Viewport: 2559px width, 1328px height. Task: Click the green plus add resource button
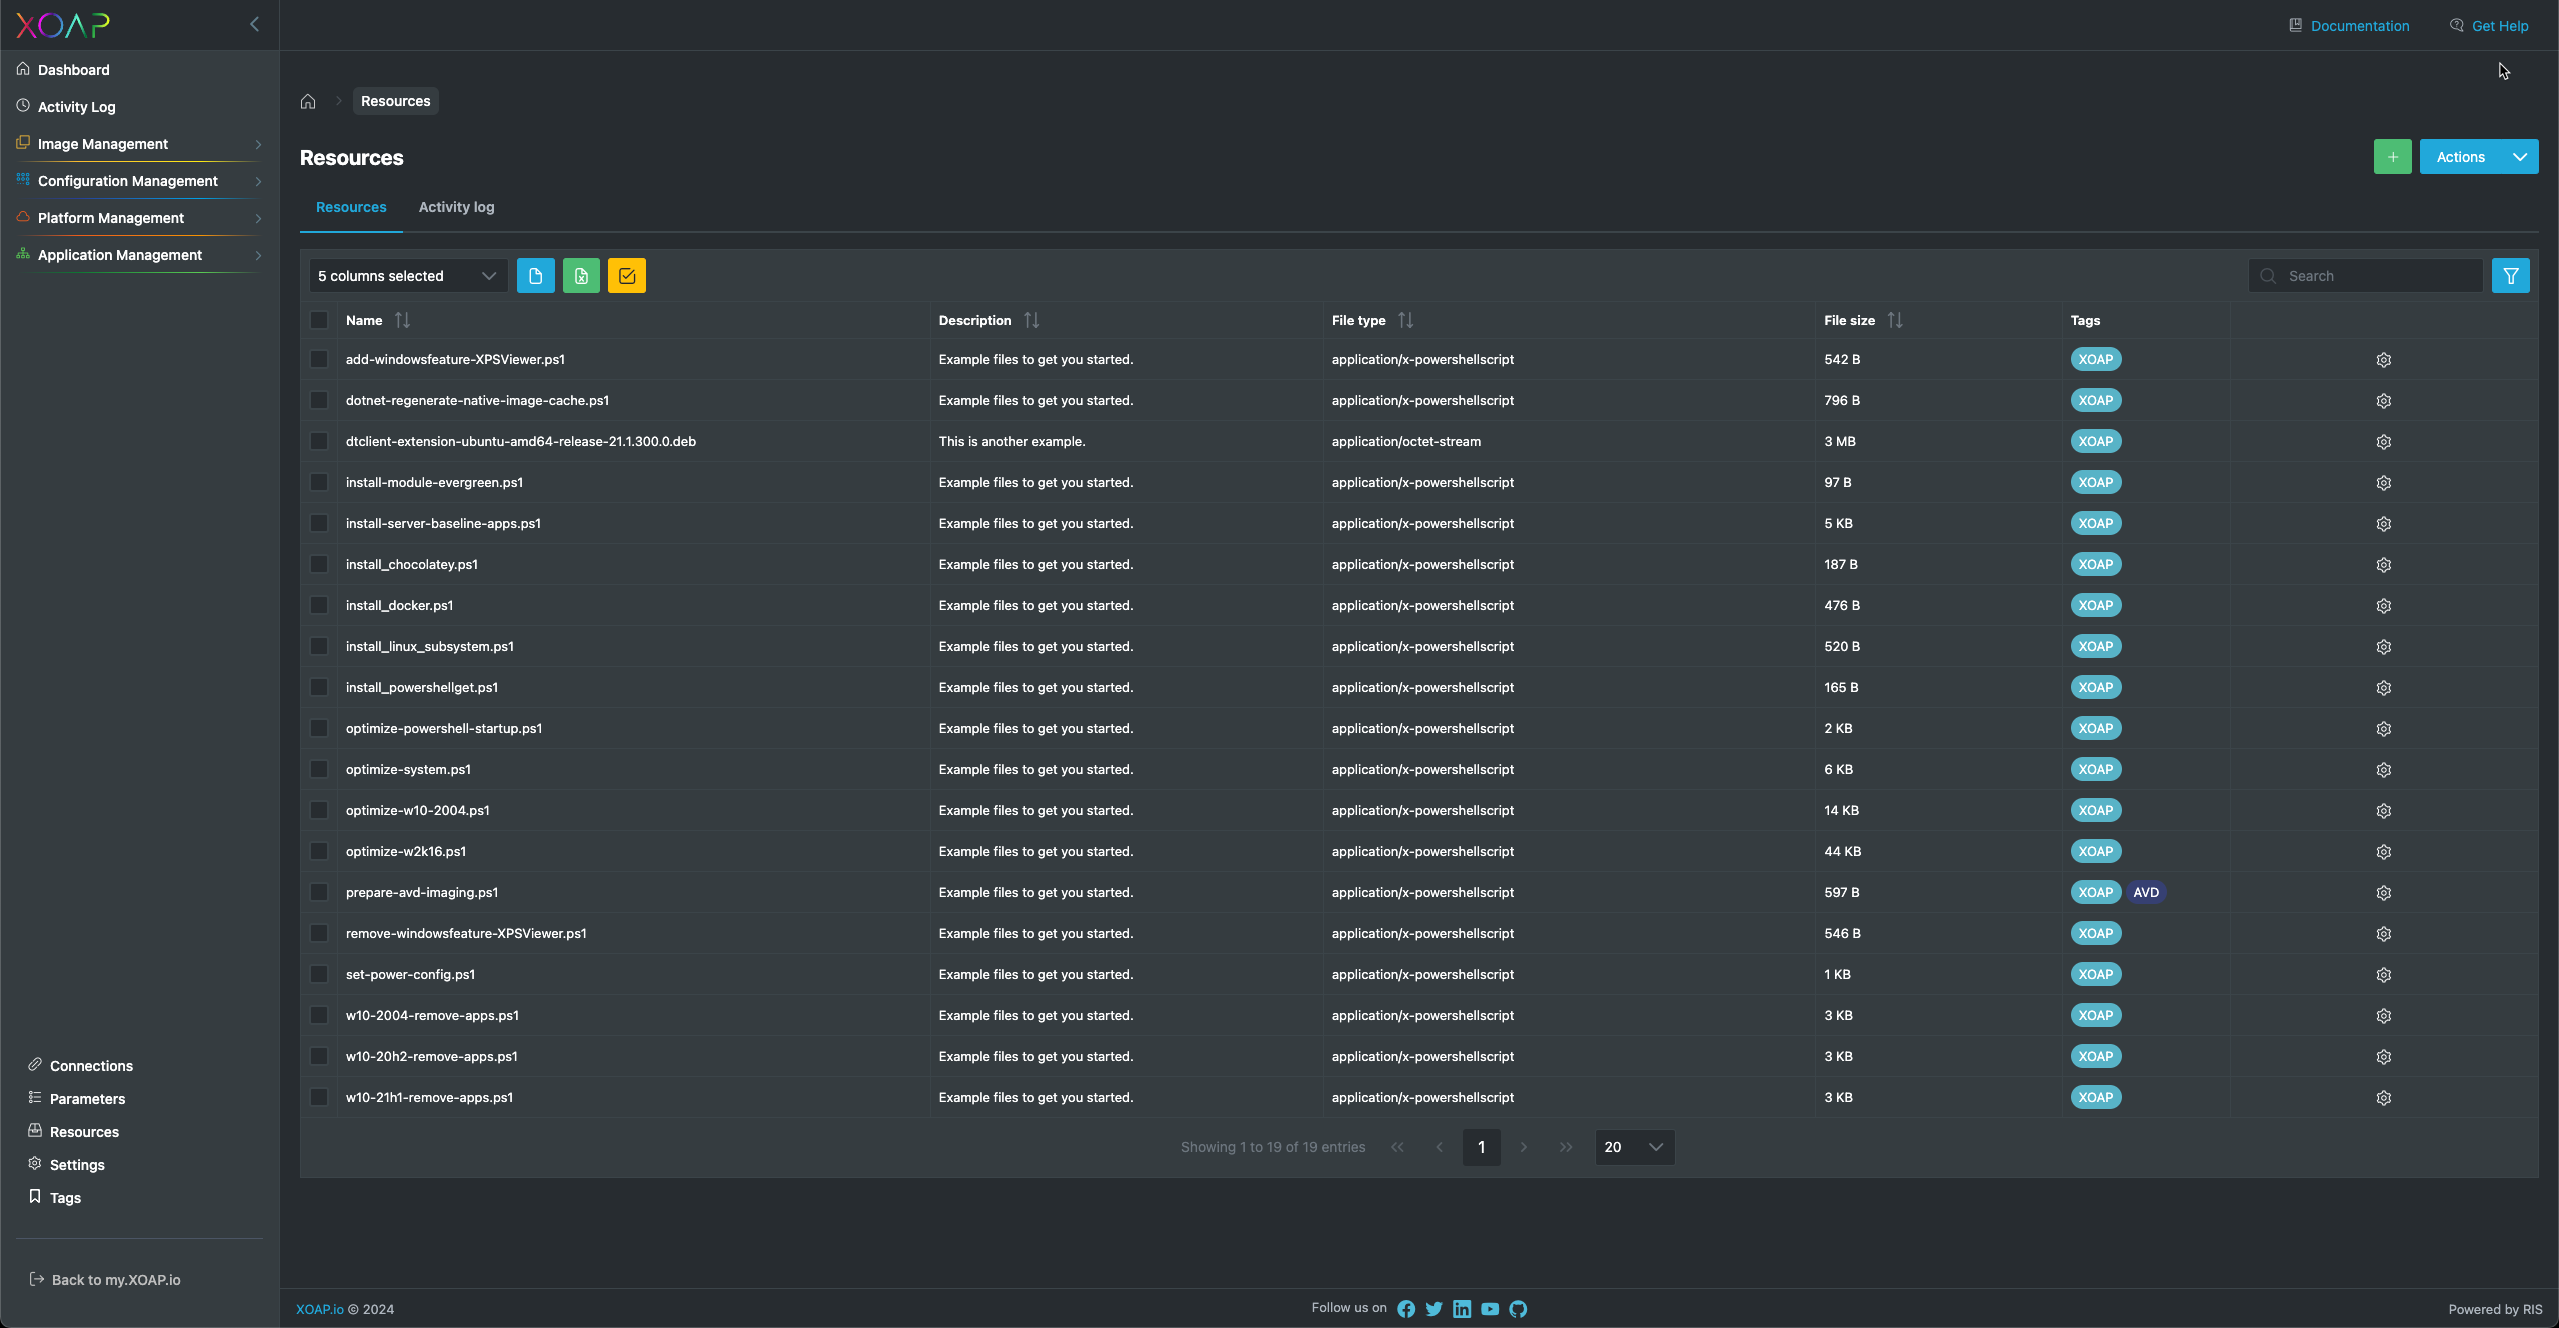2392,157
